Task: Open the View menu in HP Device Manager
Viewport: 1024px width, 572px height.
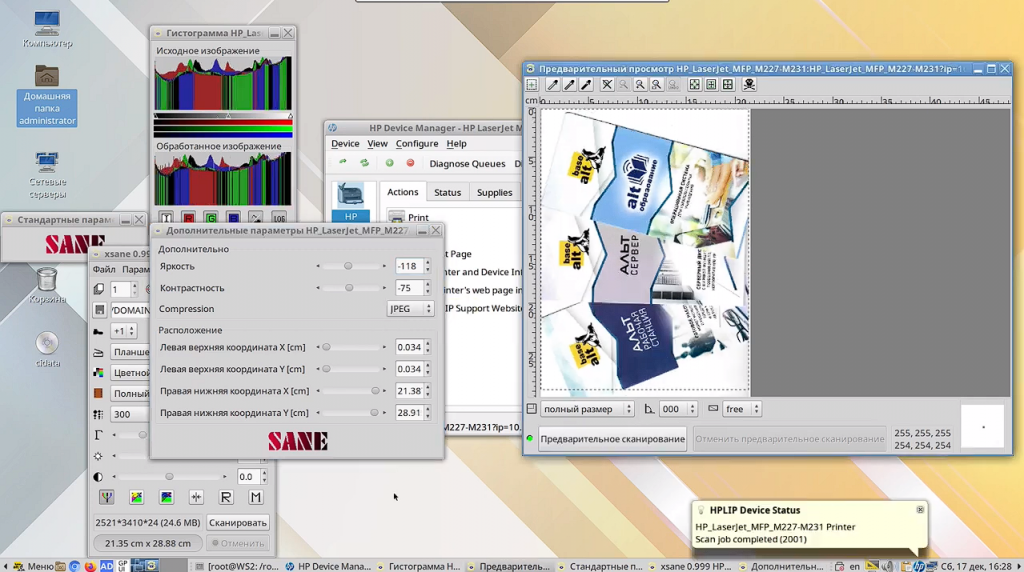Action: [x=377, y=144]
